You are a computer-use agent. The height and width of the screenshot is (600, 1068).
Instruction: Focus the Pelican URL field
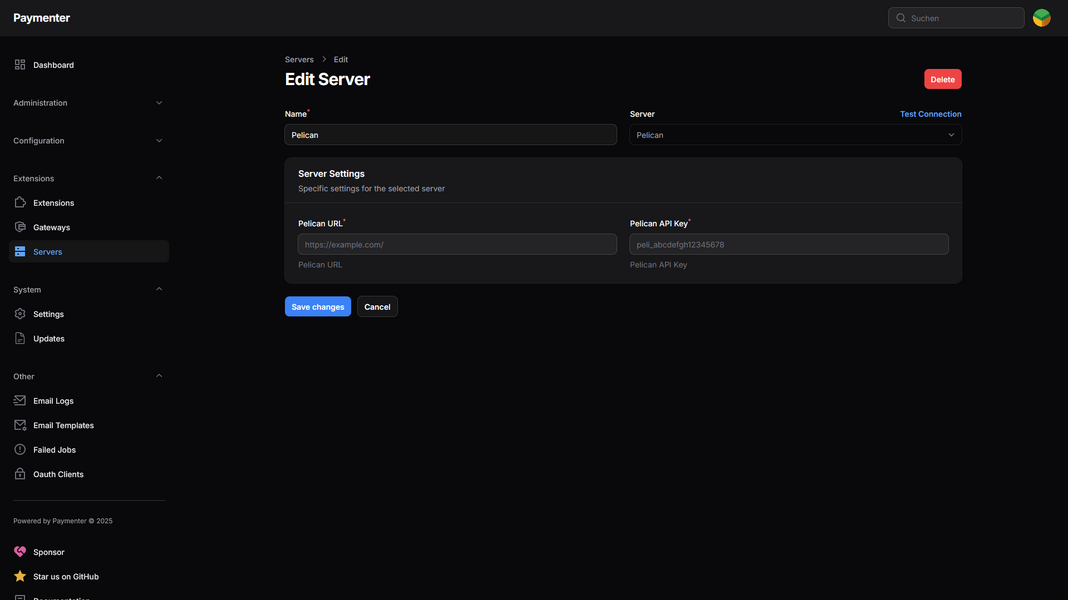point(457,244)
